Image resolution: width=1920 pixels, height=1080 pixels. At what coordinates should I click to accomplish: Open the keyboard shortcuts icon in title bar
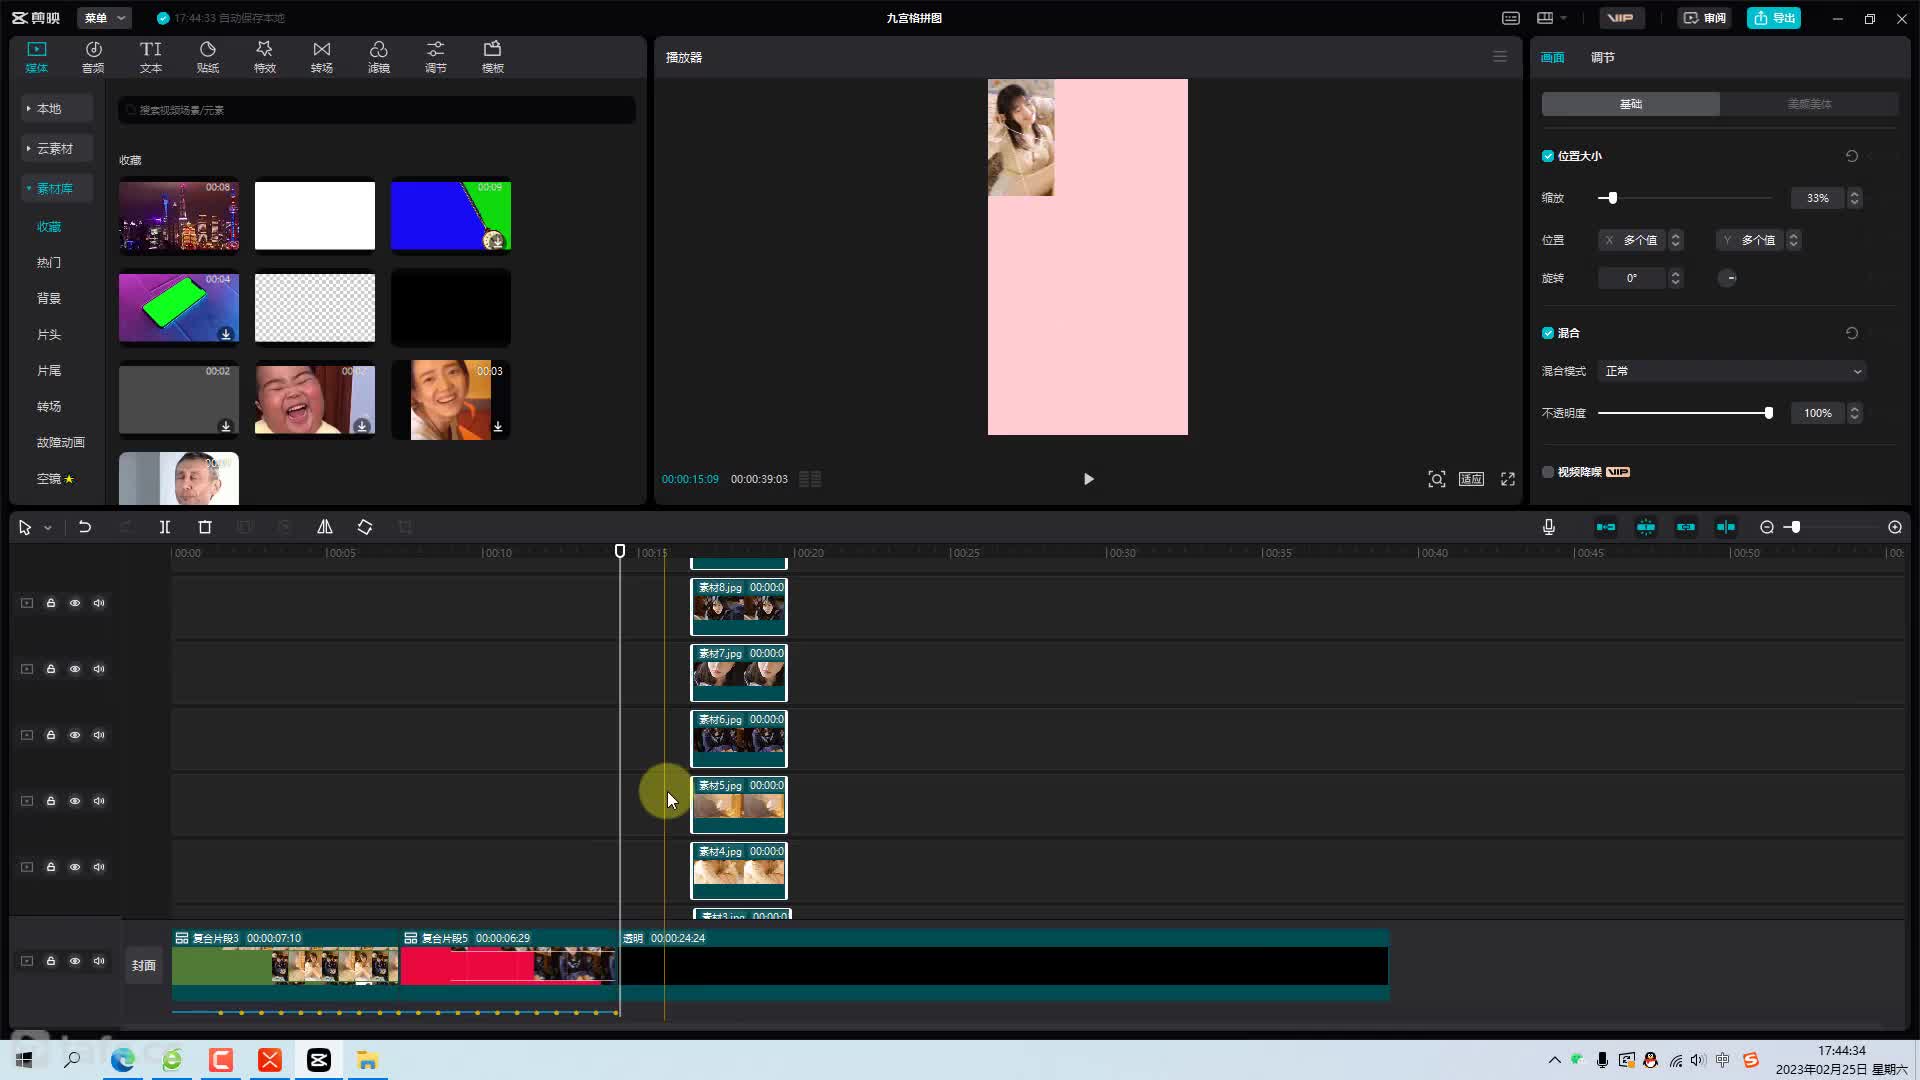(x=1511, y=18)
